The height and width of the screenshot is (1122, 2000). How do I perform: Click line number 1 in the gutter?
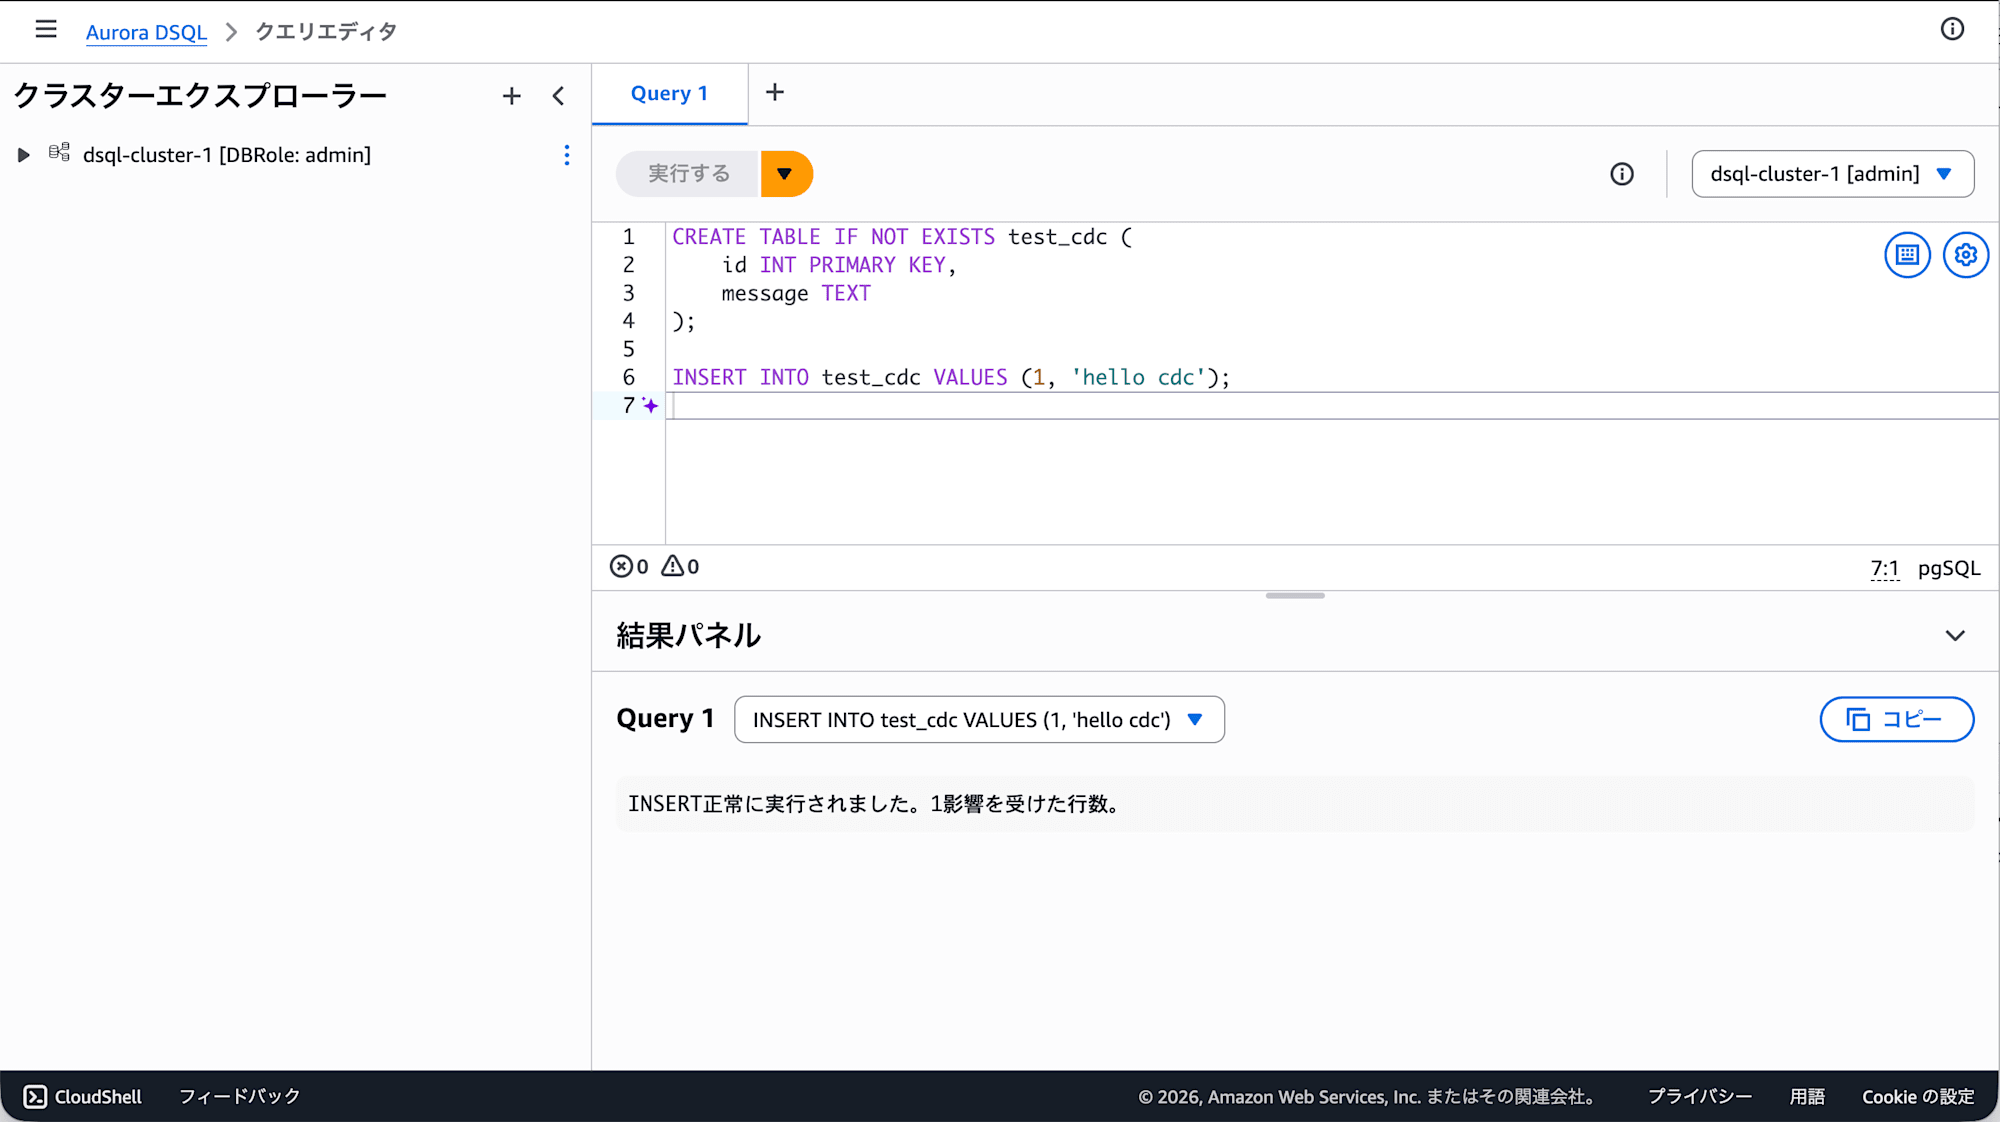tap(628, 237)
